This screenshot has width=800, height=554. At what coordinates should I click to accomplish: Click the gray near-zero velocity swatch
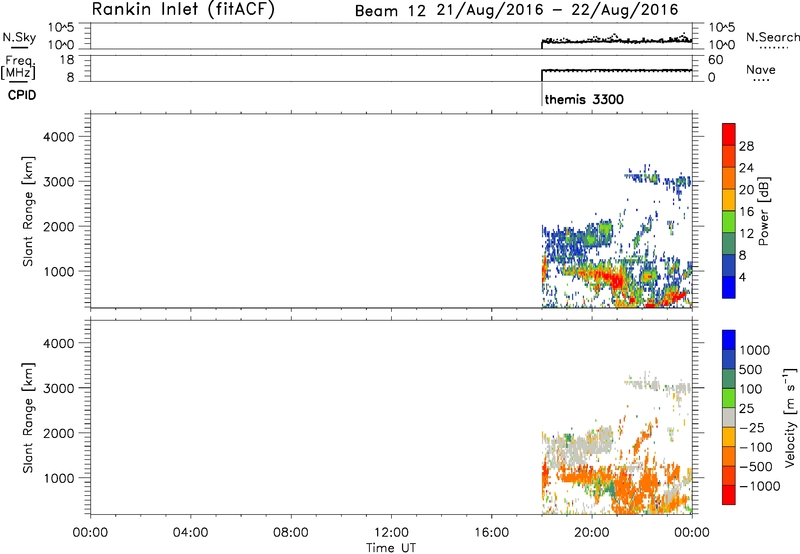tap(729, 417)
